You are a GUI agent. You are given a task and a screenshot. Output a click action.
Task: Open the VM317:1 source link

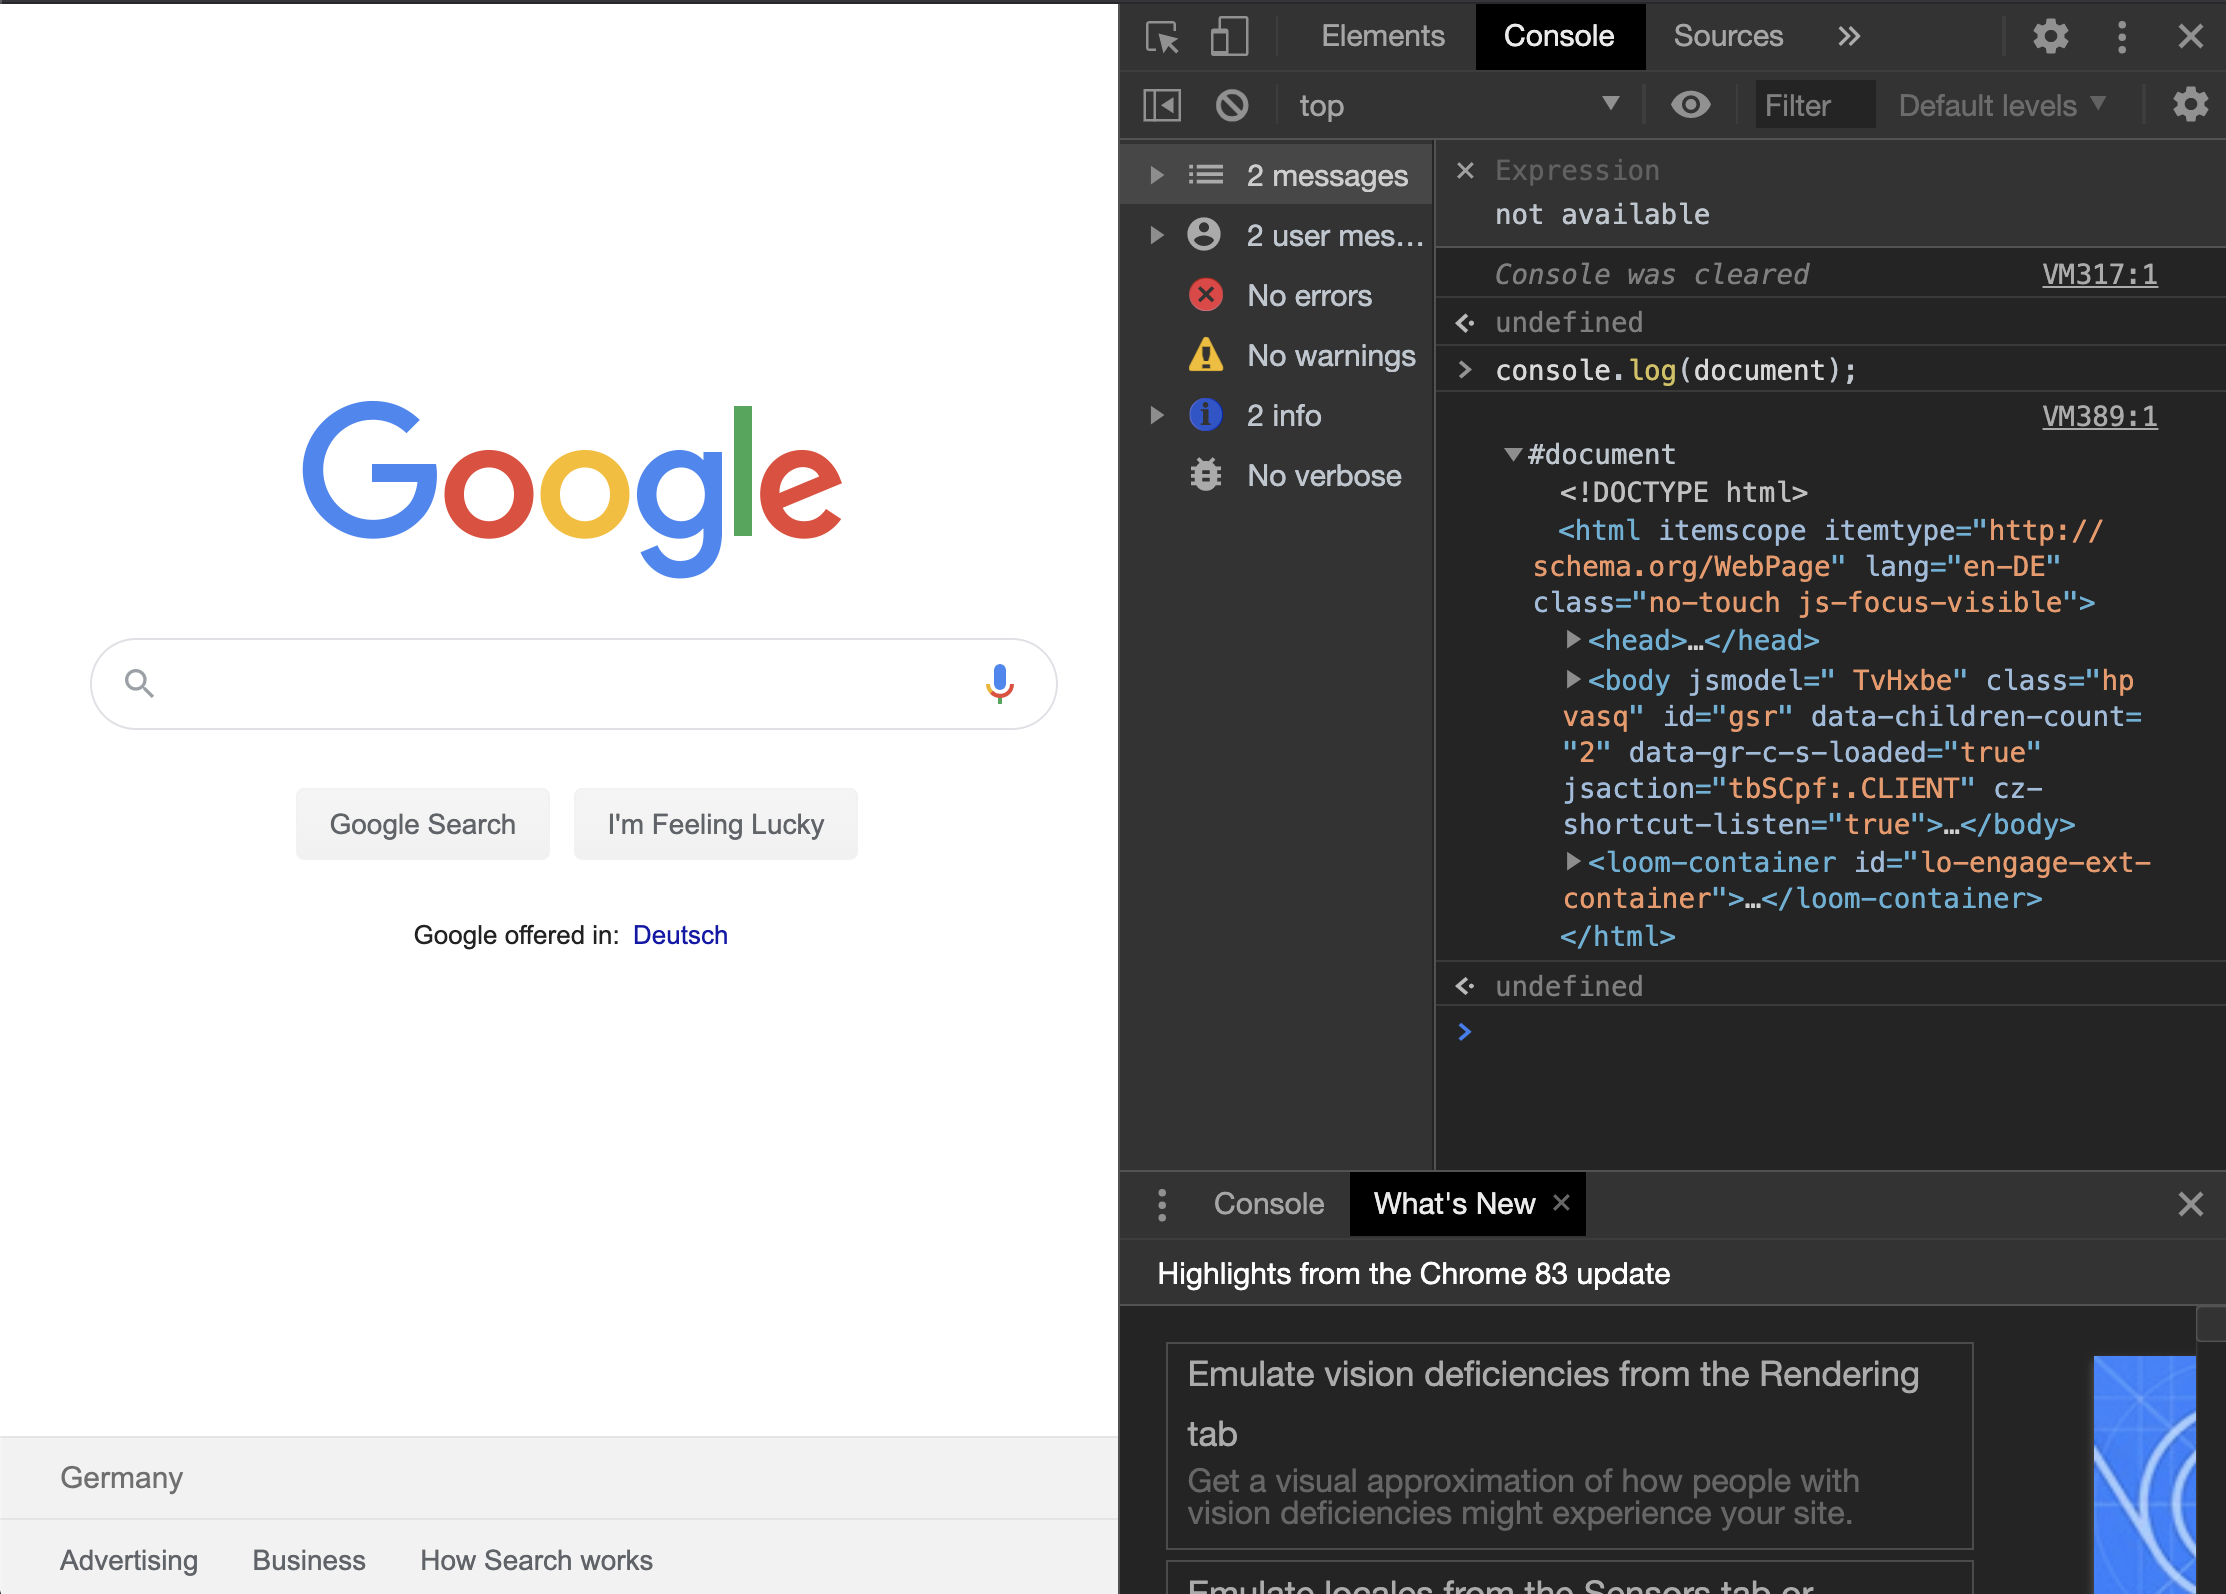[2100, 274]
